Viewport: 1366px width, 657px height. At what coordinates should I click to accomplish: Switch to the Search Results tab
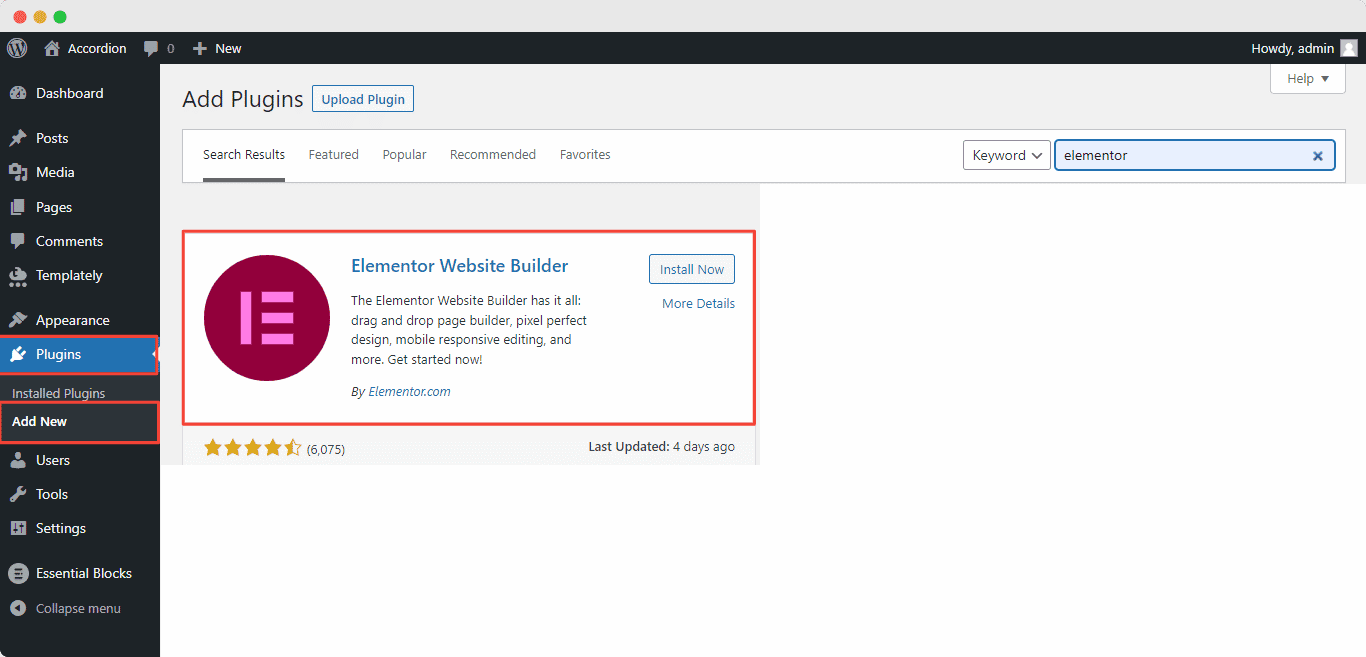click(x=244, y=155)
